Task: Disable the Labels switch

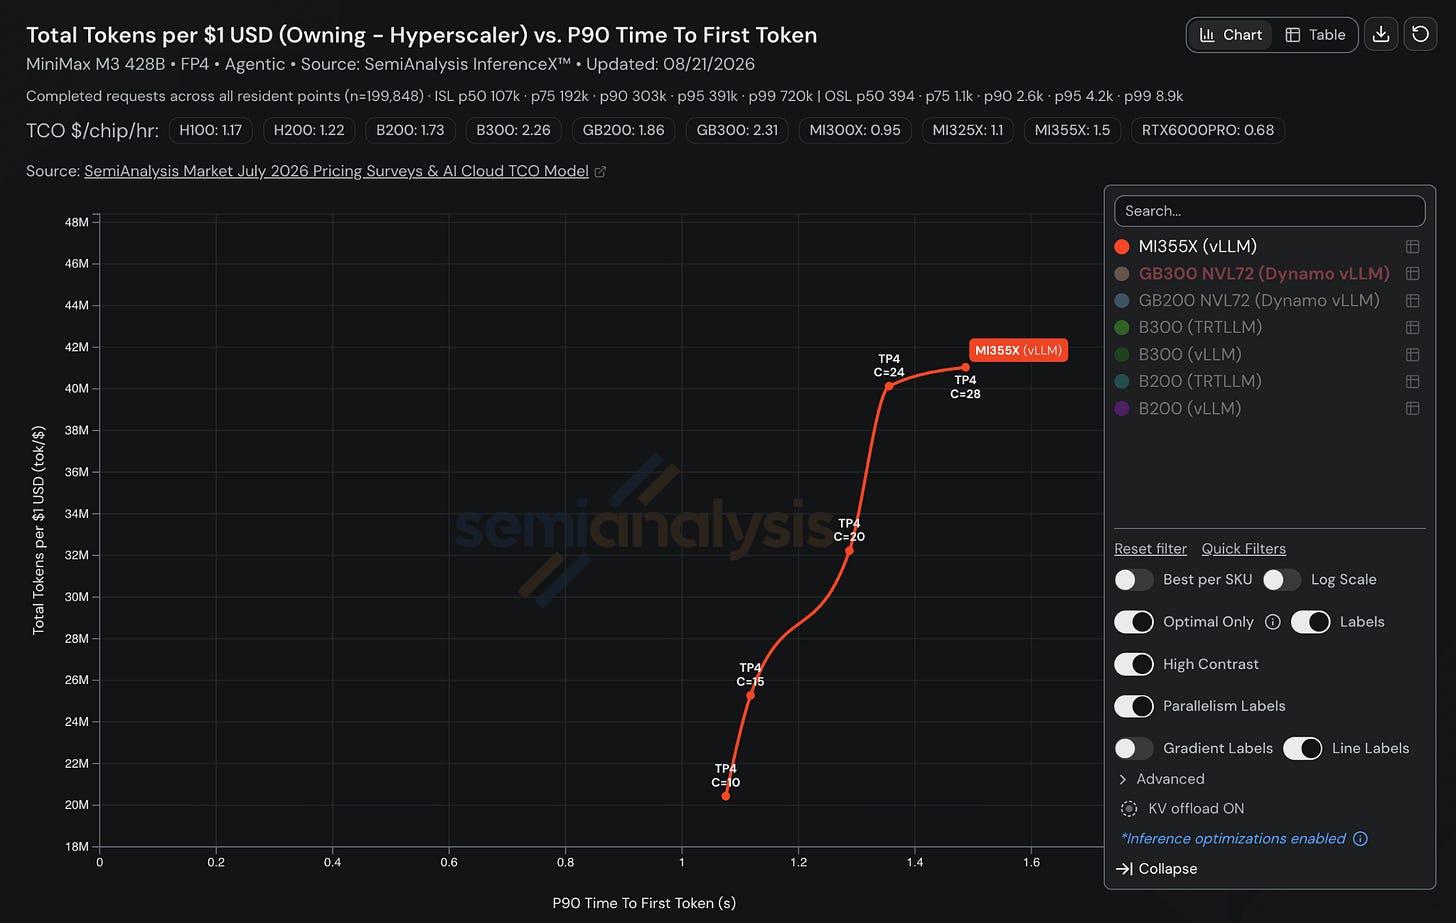Action: pyautogui.click(x=1311, y=622)
